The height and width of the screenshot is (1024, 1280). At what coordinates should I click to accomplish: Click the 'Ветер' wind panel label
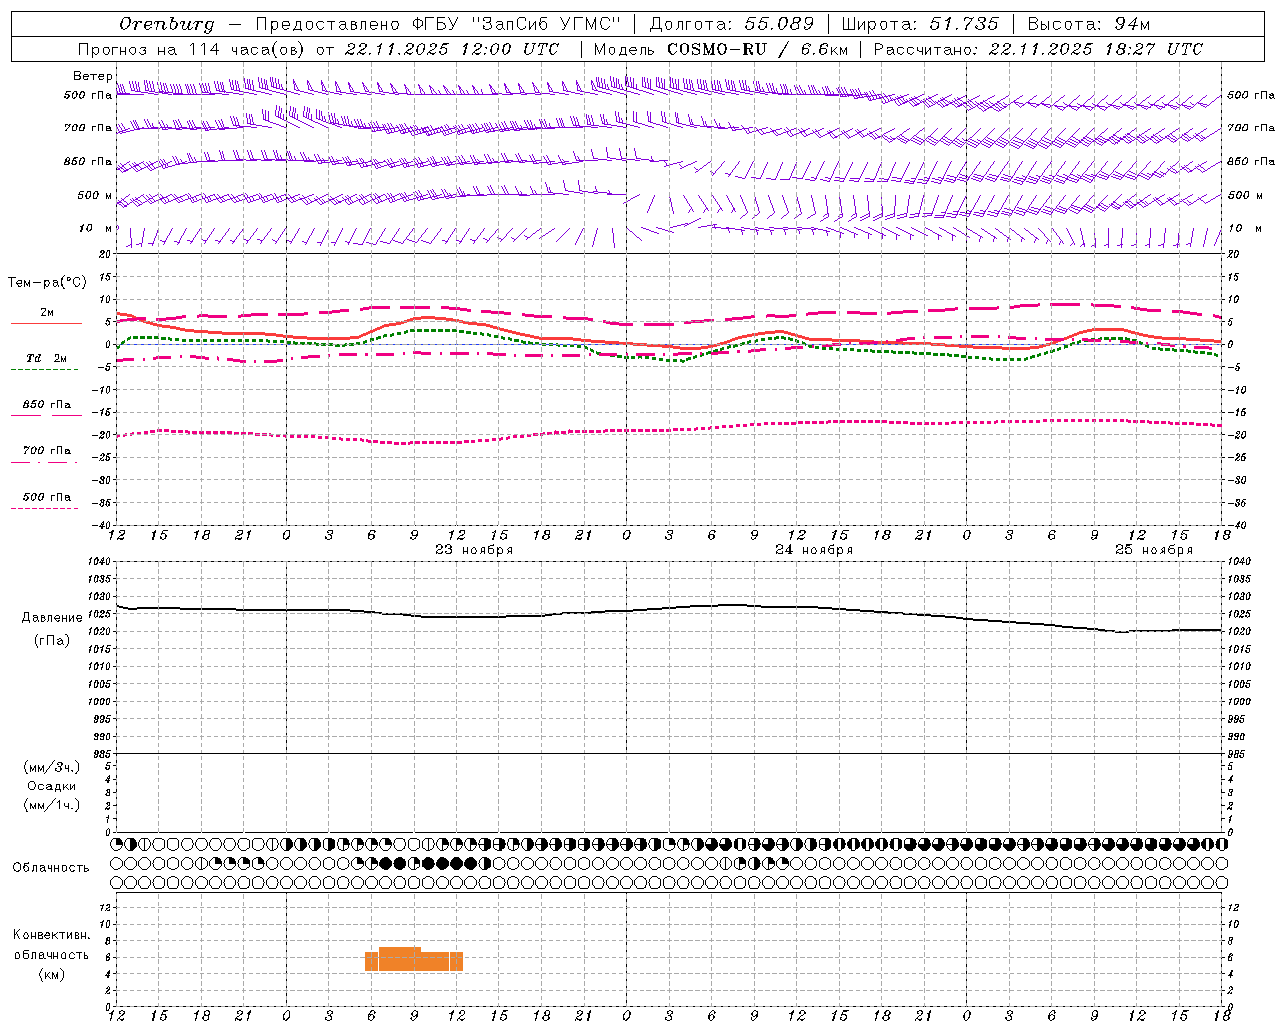(x=92, y=76)
